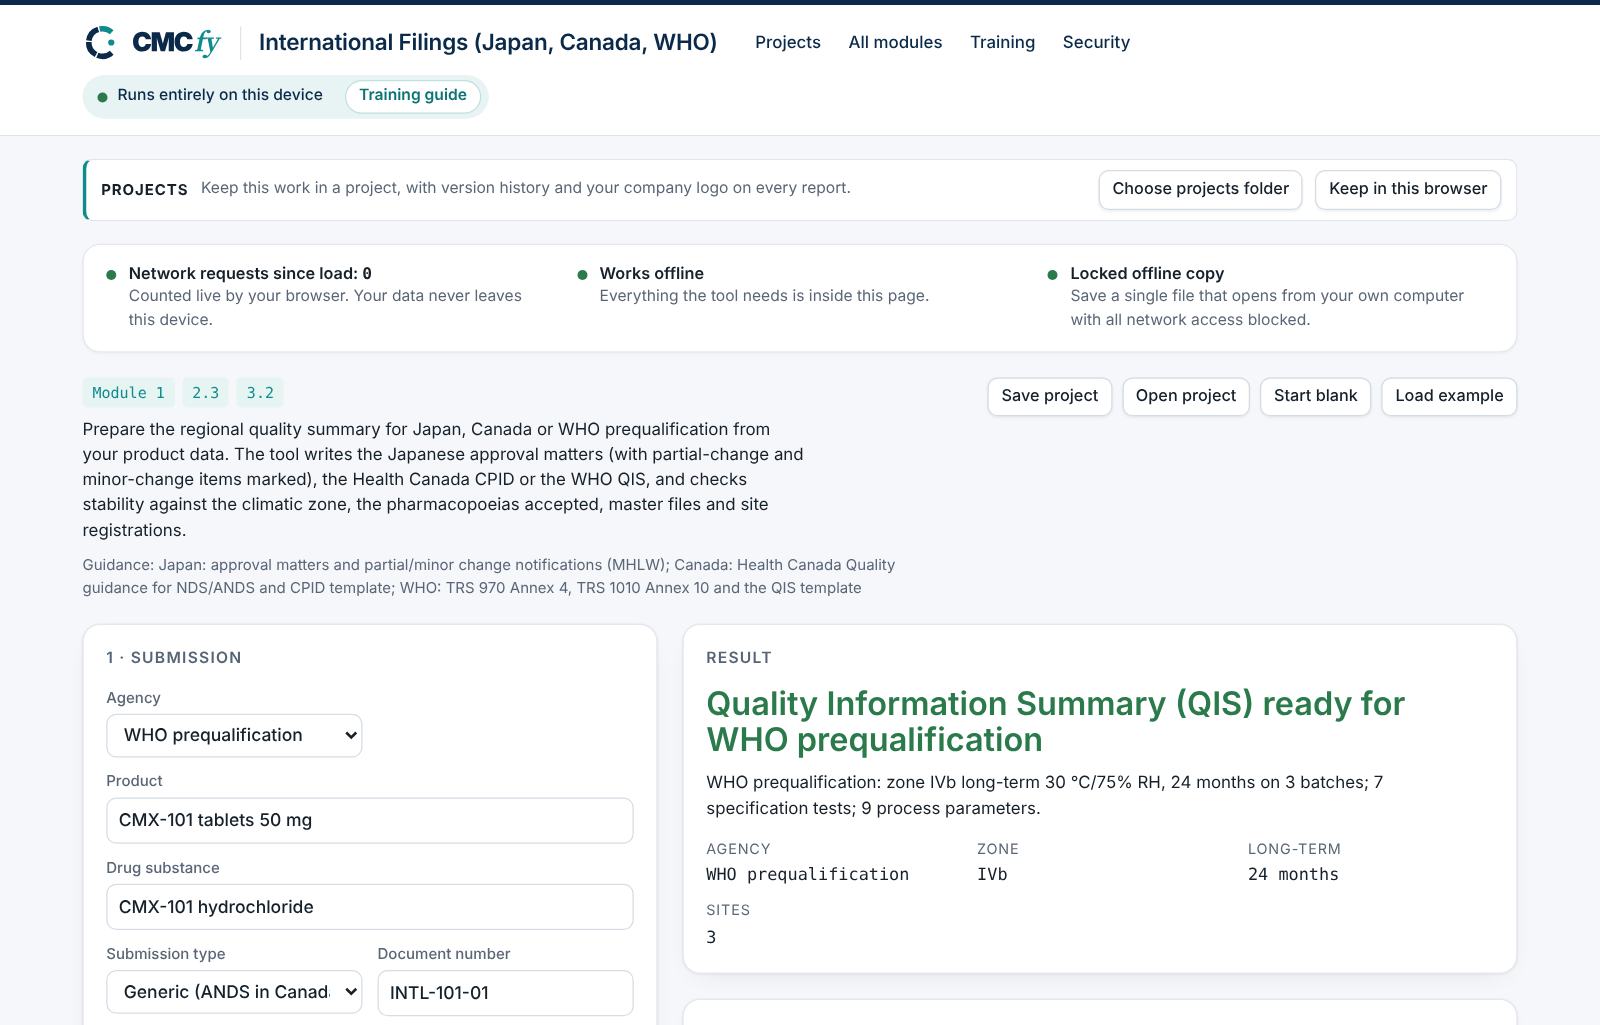Open the Projects nav item
The width and height of the screenshot is (1600, 1025).
[x=788, y=42]
